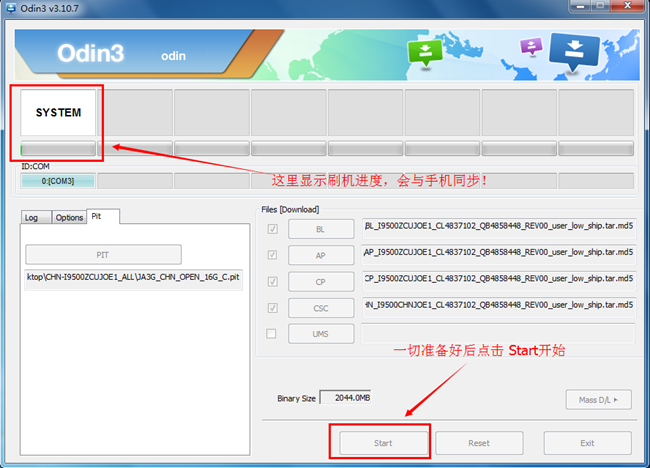The image size is (650, 468).
Task: Click the Files [Download] group label
Action: coord(290,209)
